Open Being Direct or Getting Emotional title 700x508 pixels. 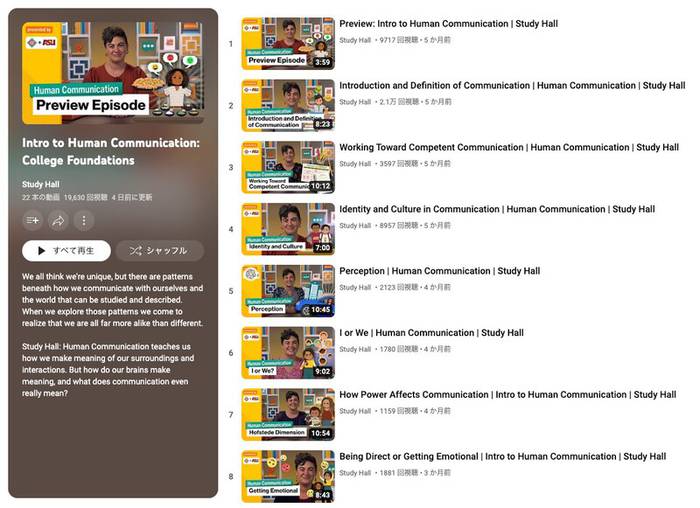(x=503, y=456)
